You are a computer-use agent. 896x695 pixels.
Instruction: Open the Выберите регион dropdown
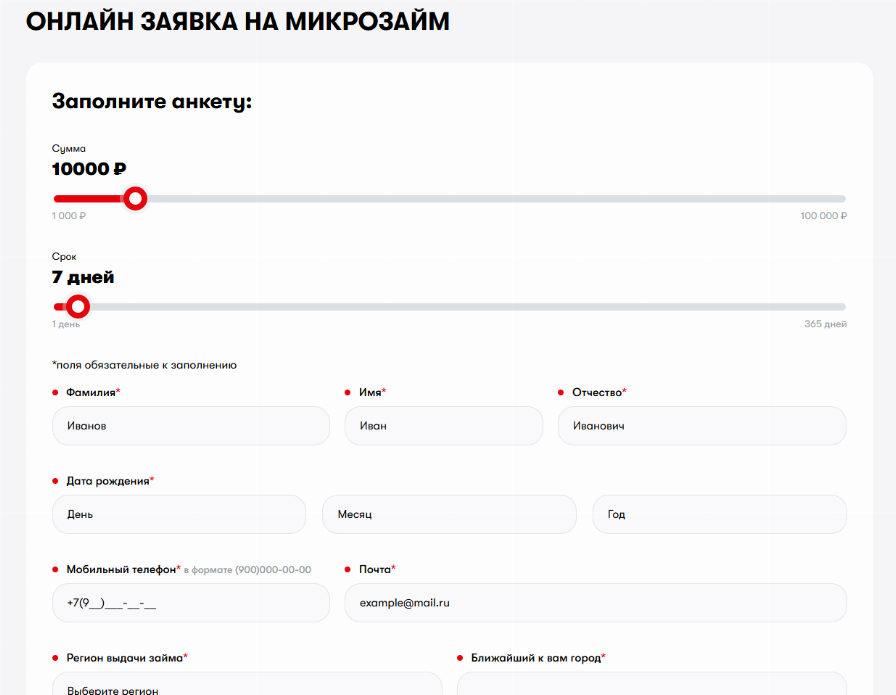[x=247, y=684]
